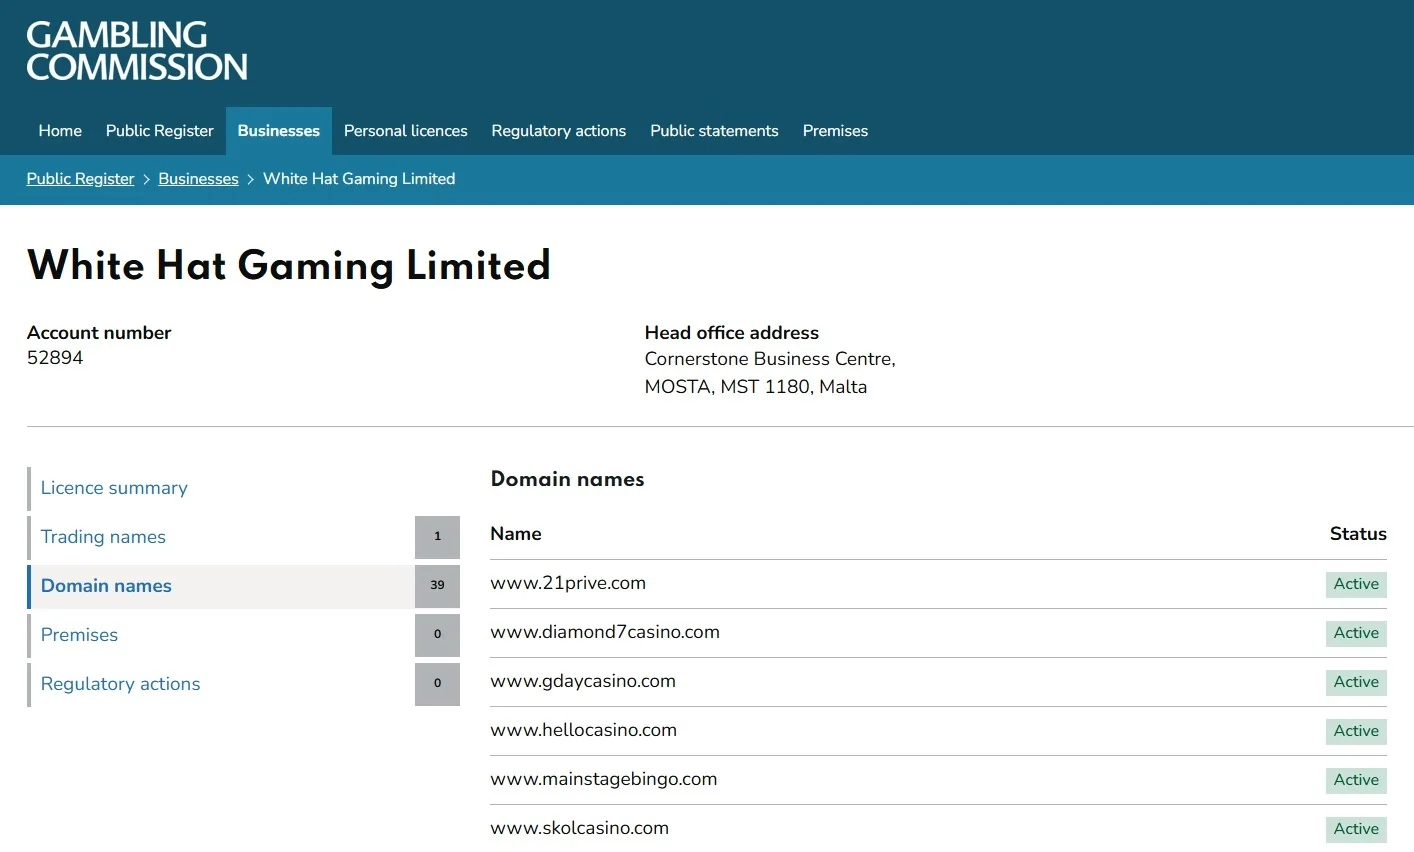
Task: Click Active status for www.diamond7casino.com
Action: pos(1356,633)
